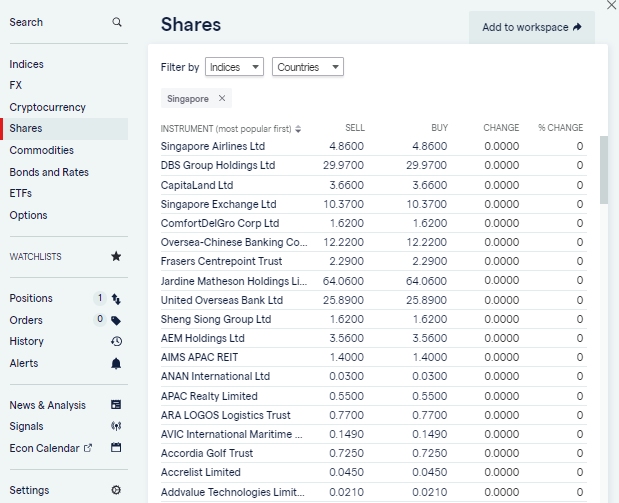Click the Alerts bell icon

click(116, 363)
